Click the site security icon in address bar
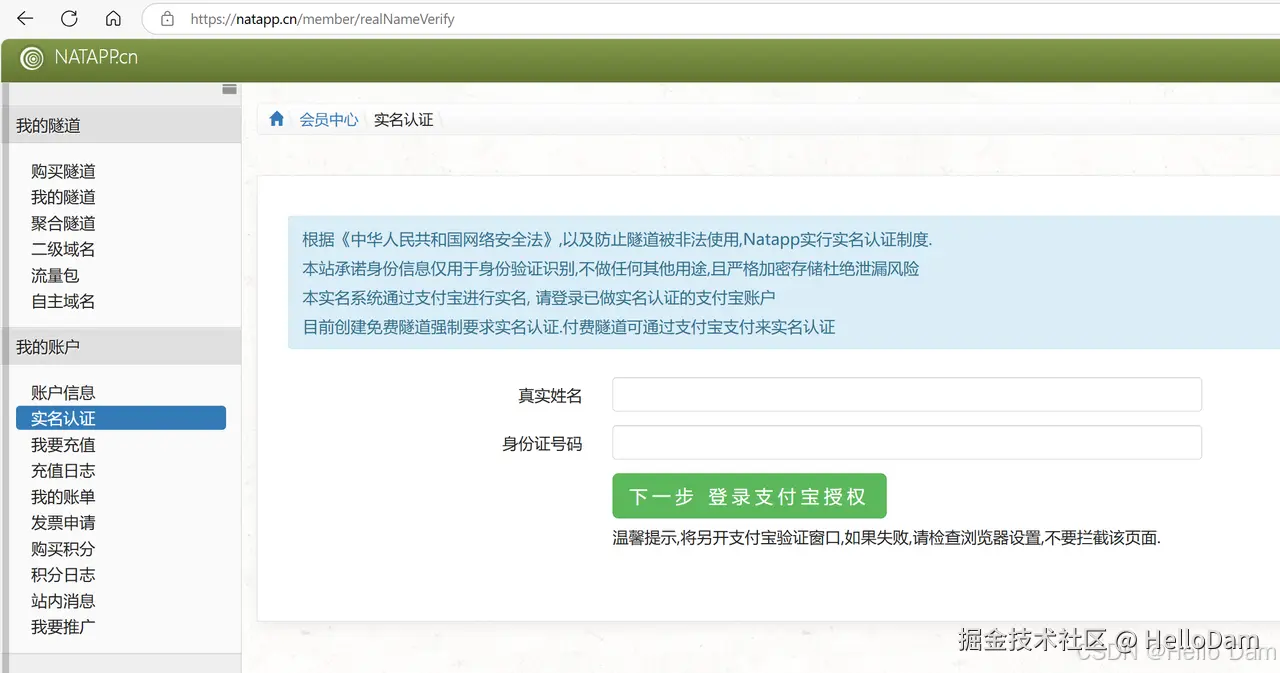Screen dimensions: 1280x673 [x=166, y=18]
